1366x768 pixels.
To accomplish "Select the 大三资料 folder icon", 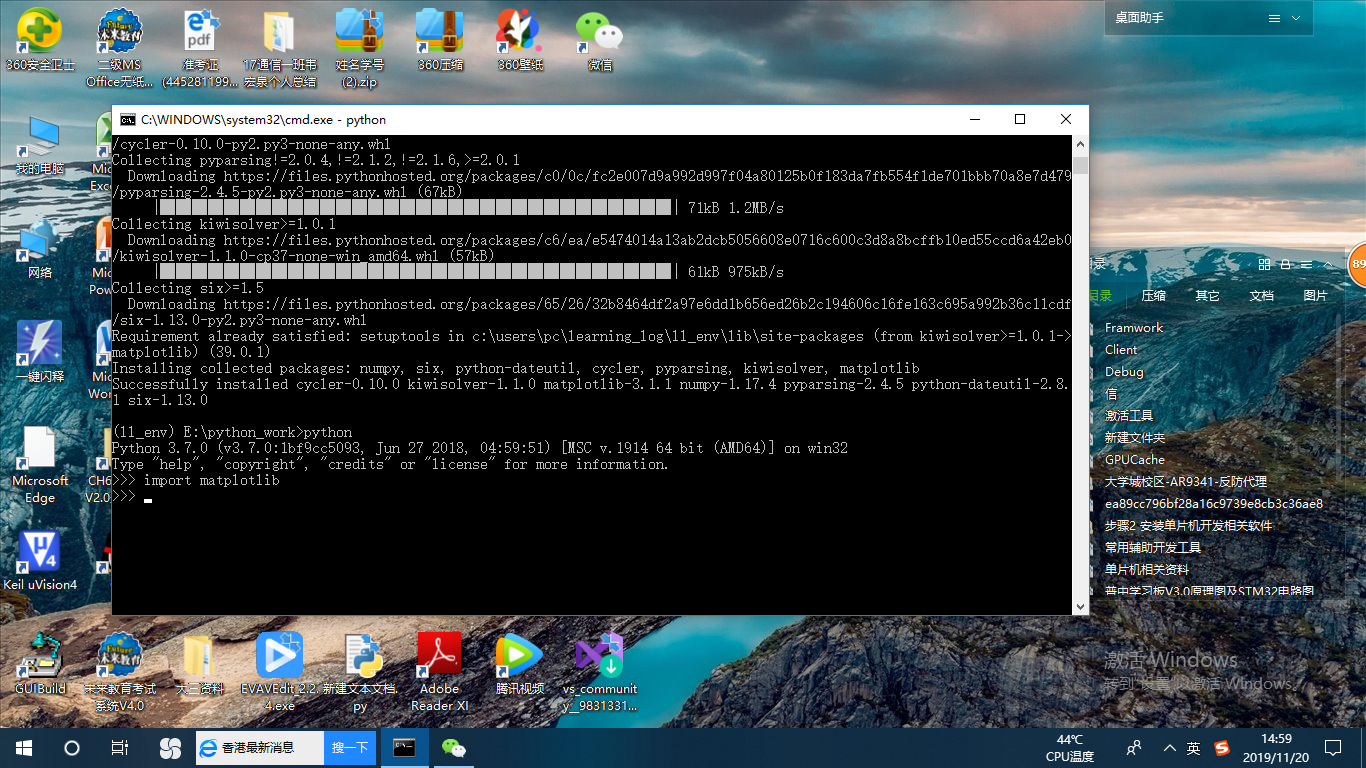I will tap(199, 664).
